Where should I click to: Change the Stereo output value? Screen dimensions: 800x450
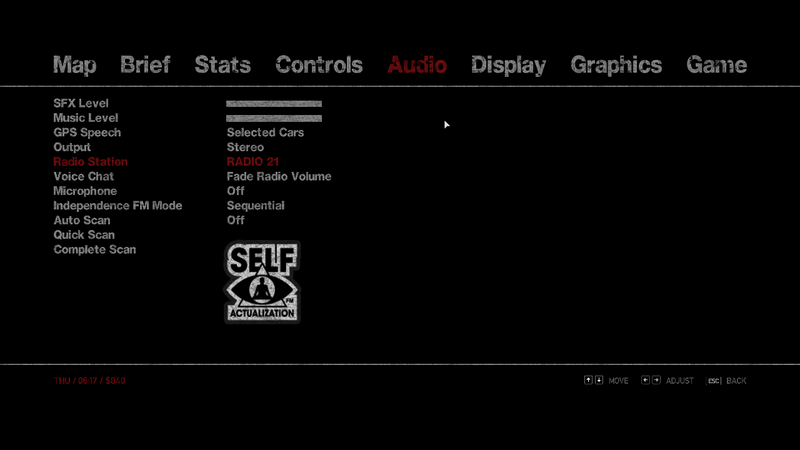pos(245,147)
